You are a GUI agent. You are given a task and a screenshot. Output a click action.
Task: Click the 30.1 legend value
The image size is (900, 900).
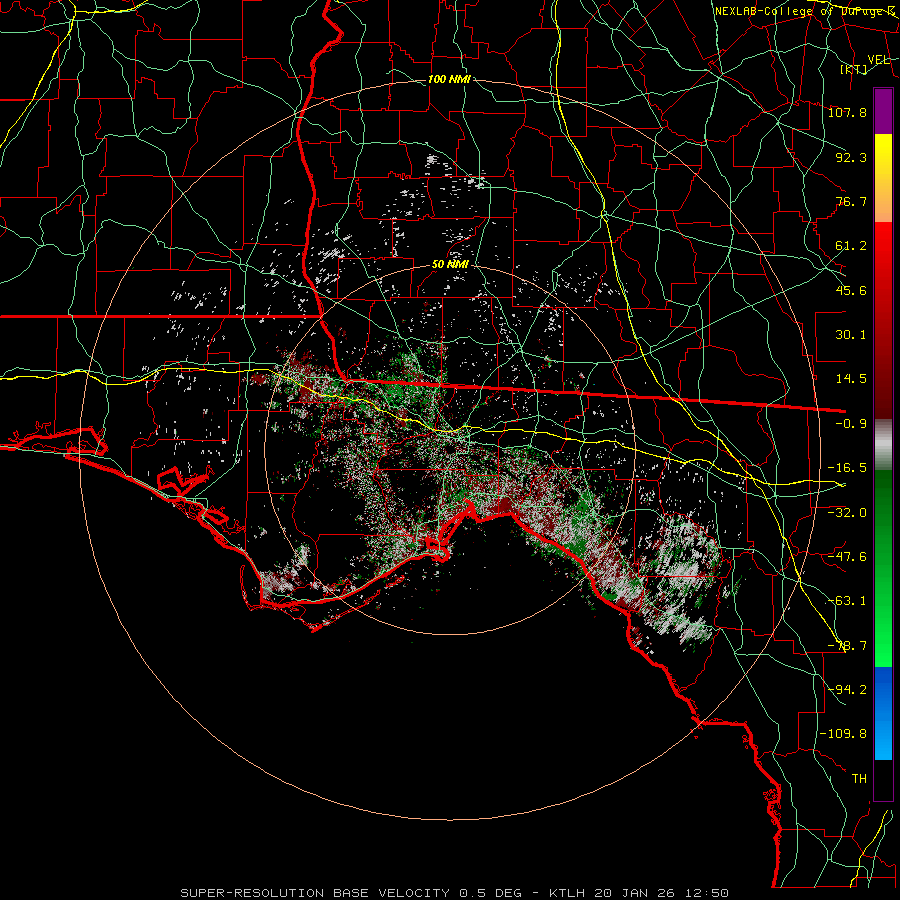click(851, 335)
